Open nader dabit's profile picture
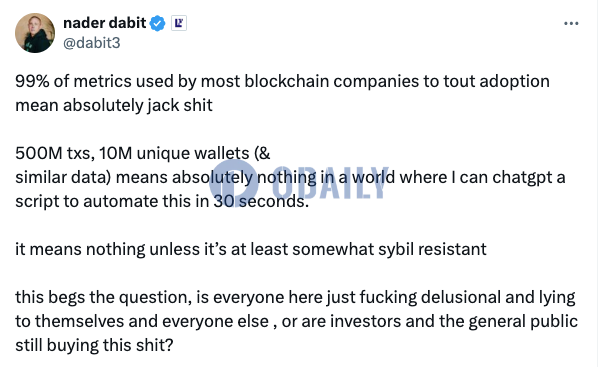The height and width of the screenshot is (367, 598). (35, 33)
